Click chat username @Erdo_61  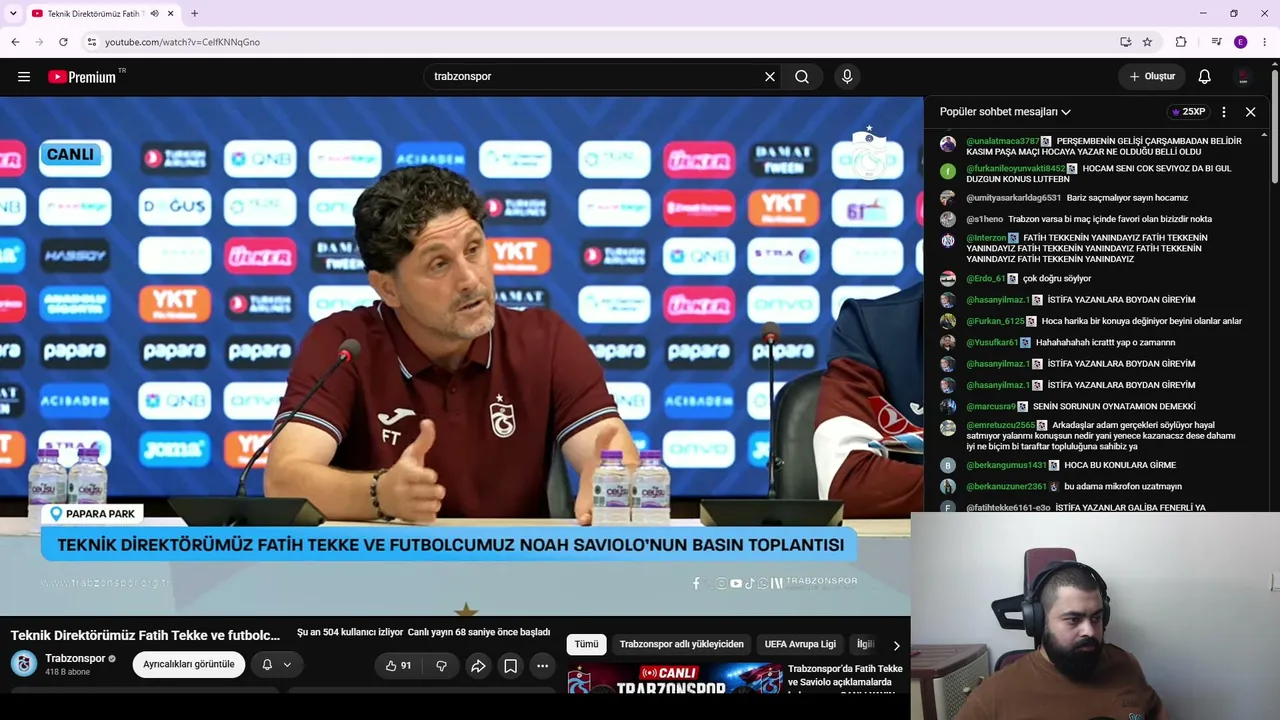click(985, 278)
